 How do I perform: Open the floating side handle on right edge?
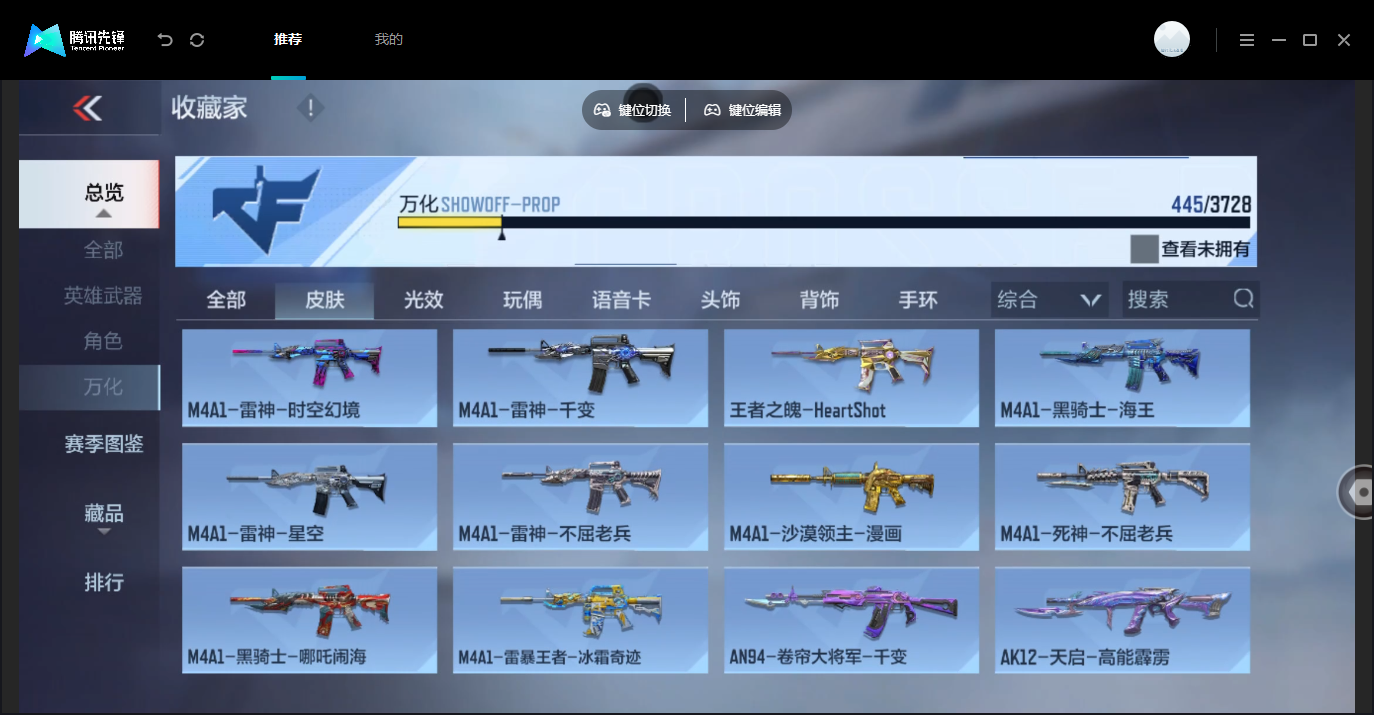(x=1356, y=492)
